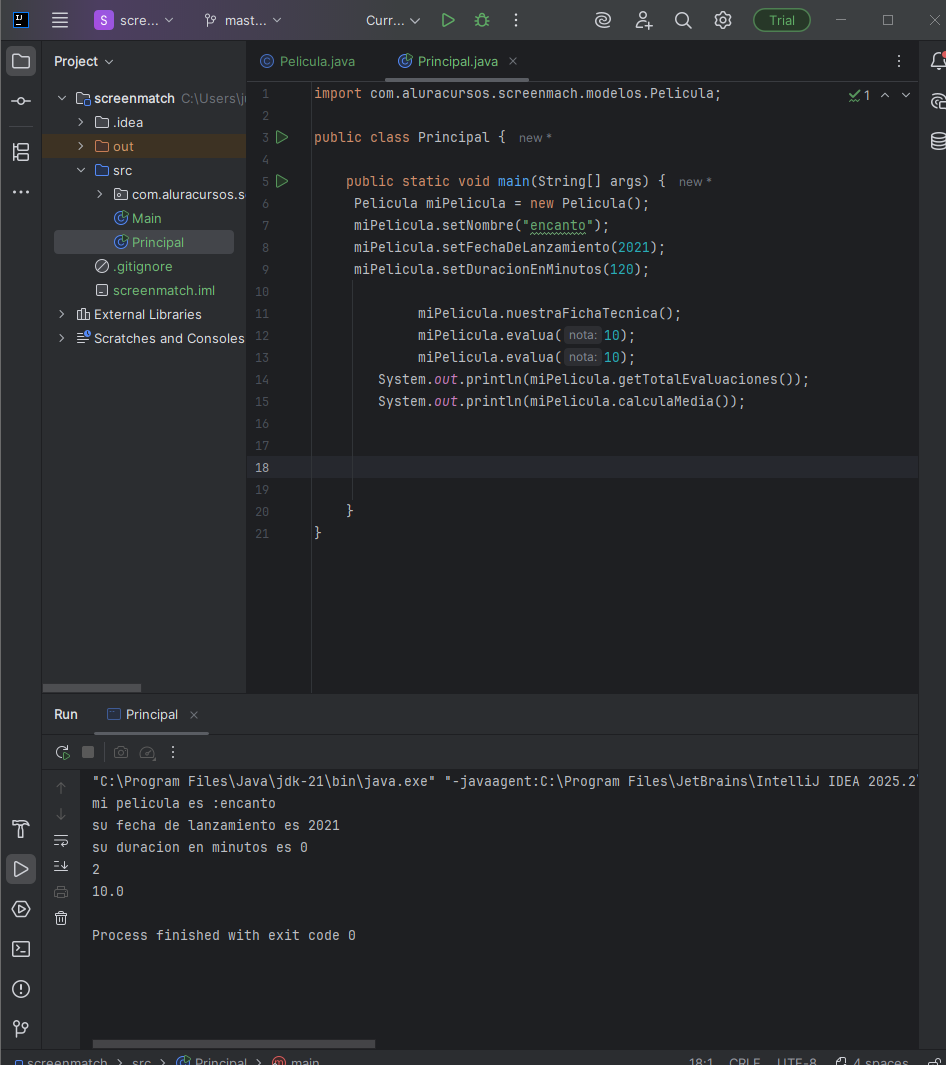Select Principal in the project tree

point(144,242)
